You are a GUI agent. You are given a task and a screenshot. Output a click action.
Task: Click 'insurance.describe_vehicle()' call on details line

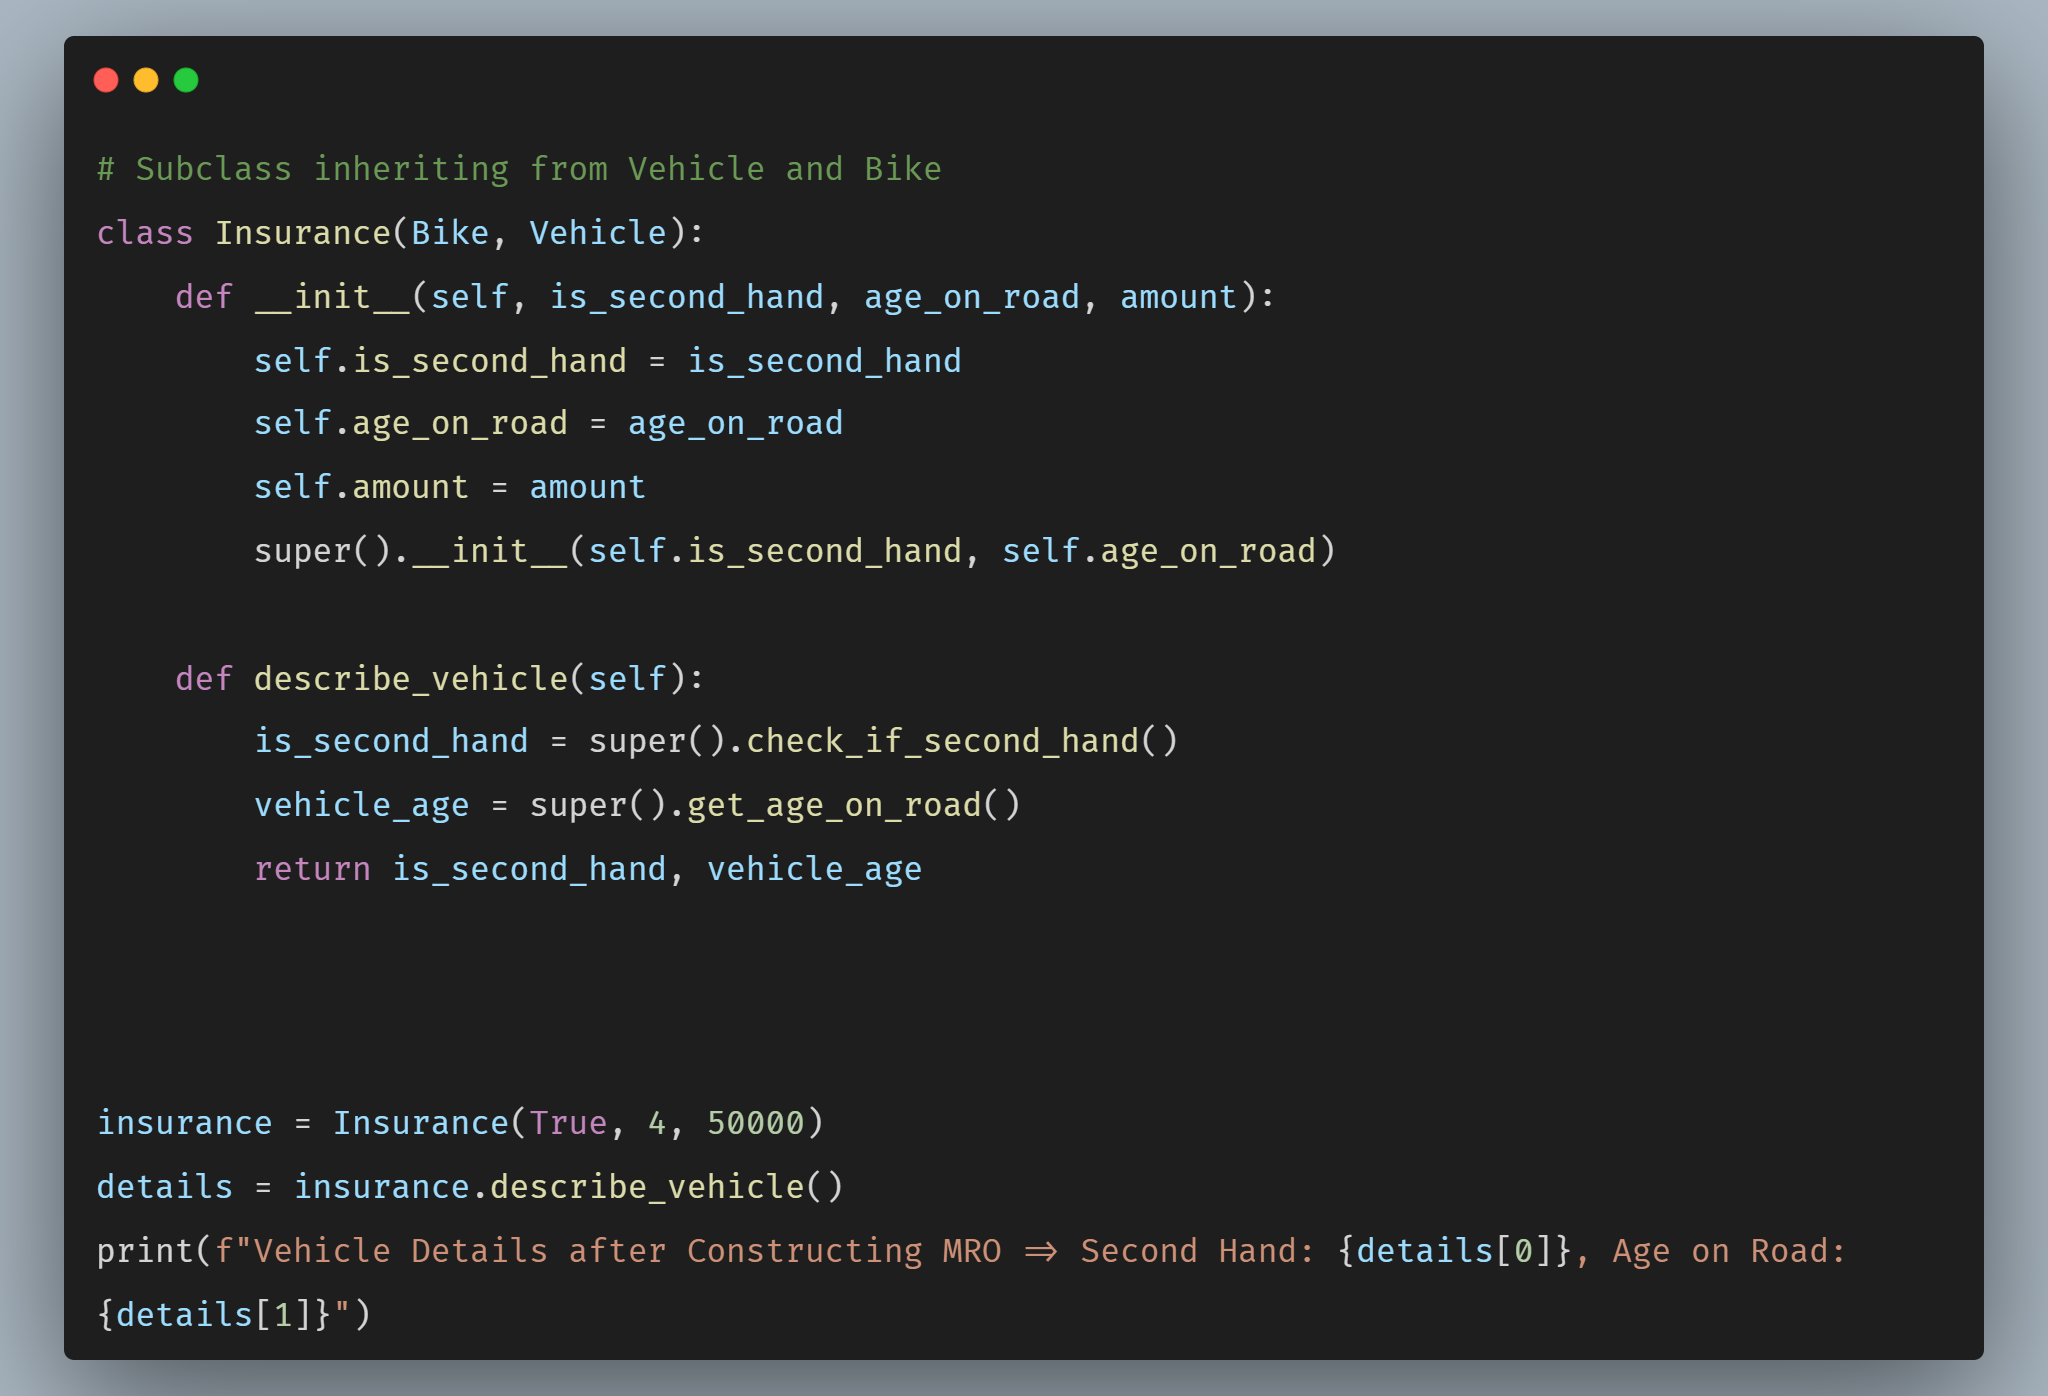[x=568, y=1187]
